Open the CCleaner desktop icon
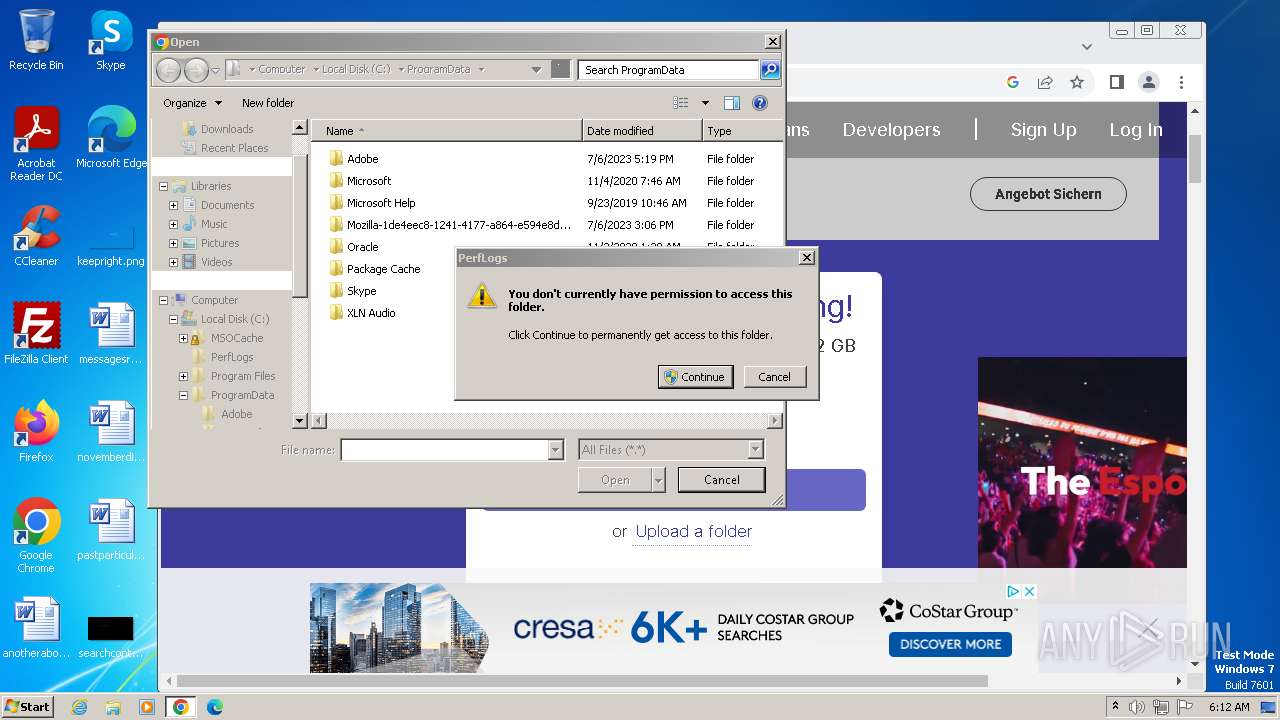 [36, 236]
